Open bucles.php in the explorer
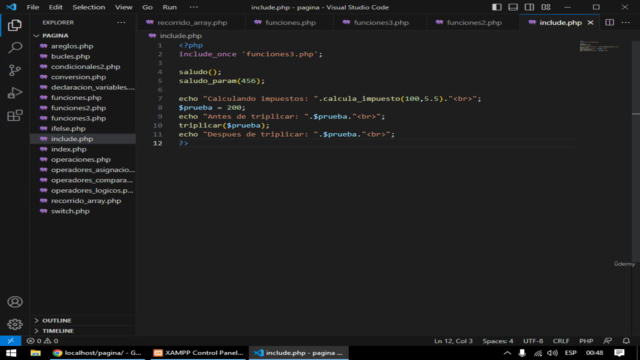The width and height of the screenshot is (640, 360). point(83,56)
